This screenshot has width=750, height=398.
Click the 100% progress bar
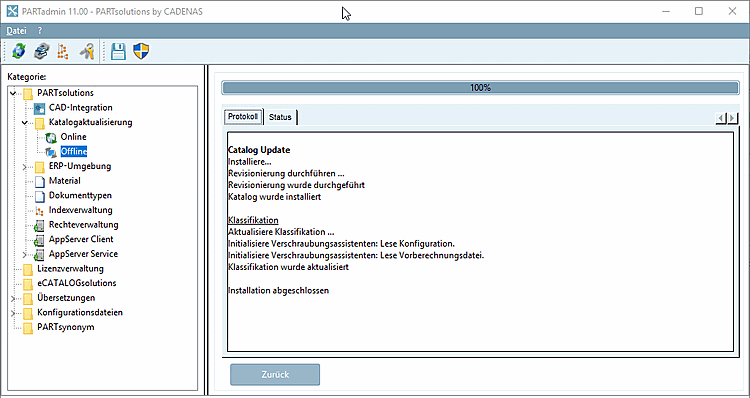click(480, 88)
